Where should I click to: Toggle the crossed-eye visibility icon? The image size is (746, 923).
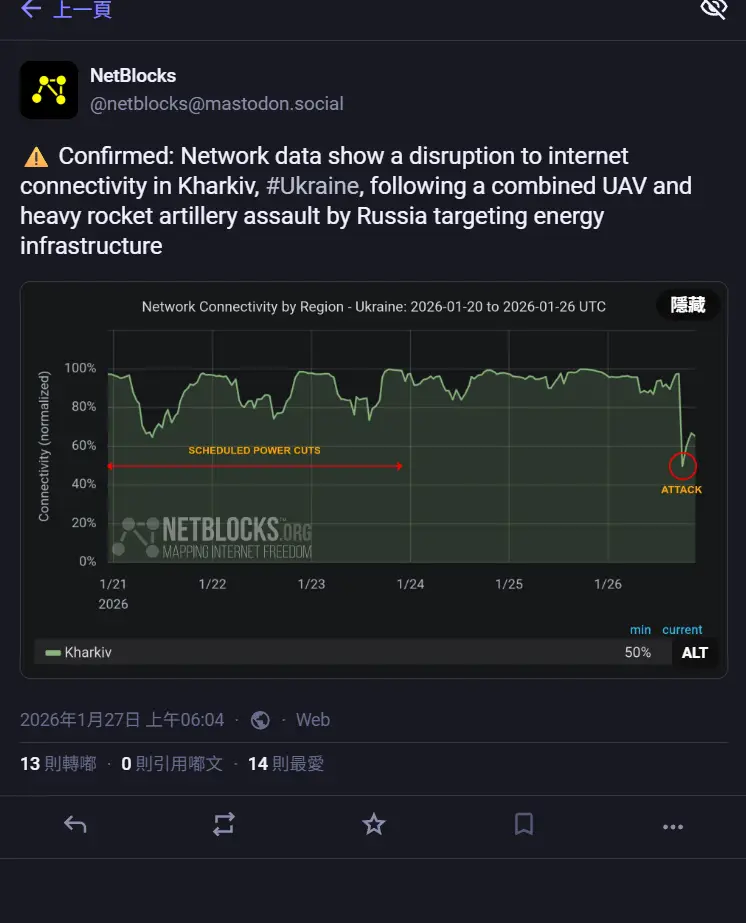(713, 9)
